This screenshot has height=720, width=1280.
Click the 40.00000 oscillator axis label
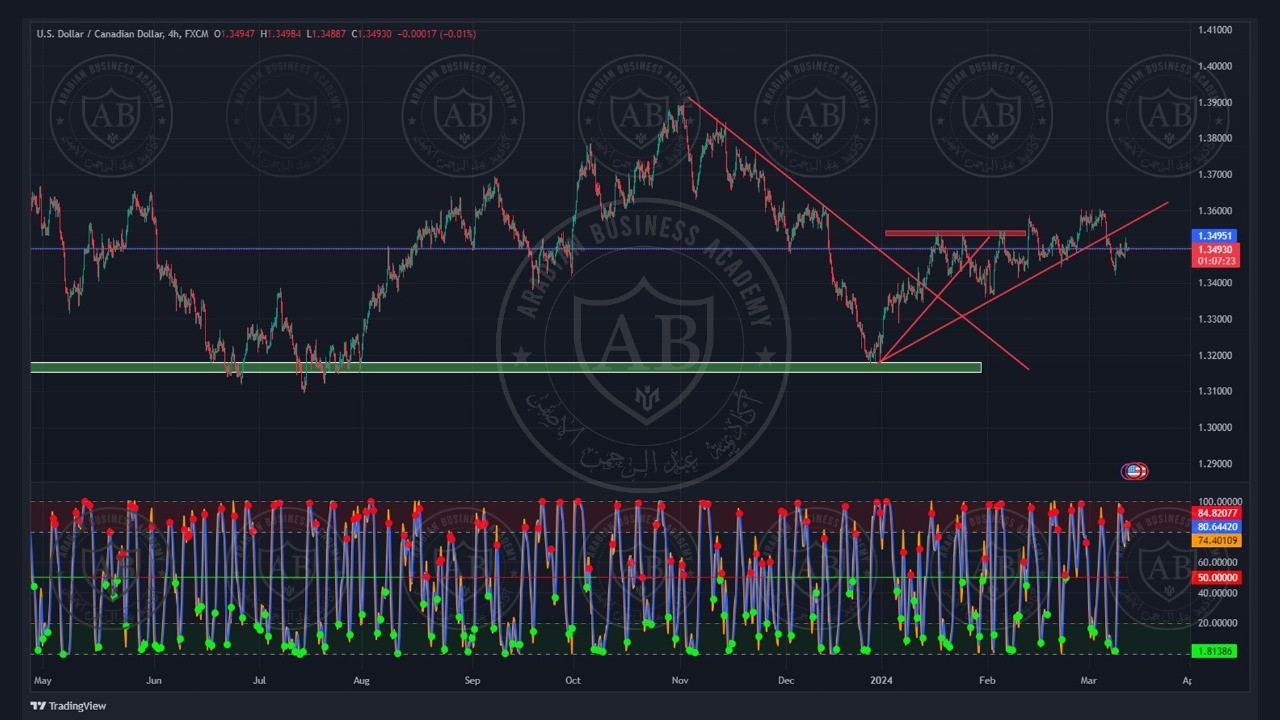click(1216, 593)
